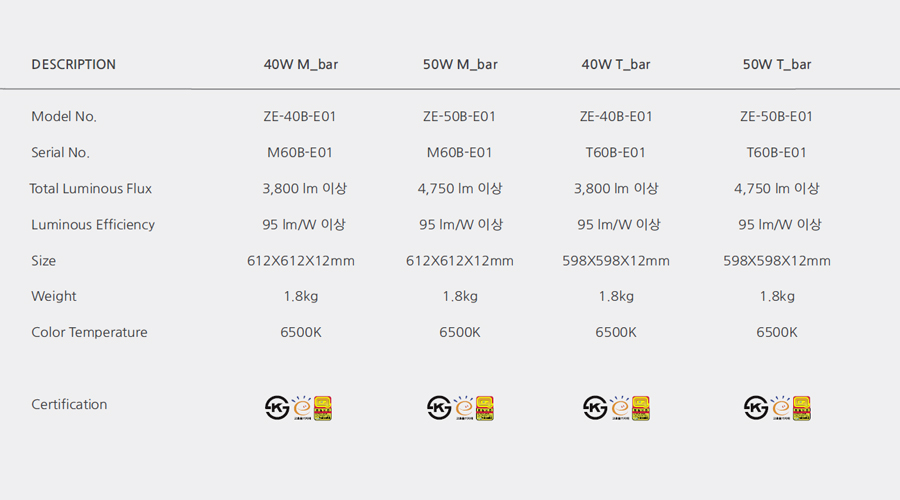Click the KC mark under 50W T_bar
Viewport: 900px width, 500px height.
point(756,408)
